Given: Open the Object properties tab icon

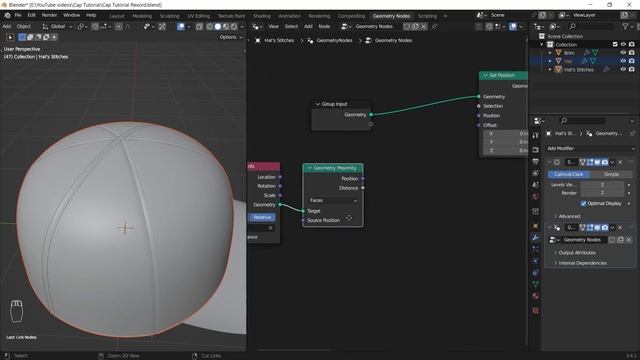Looking at the screenshot, I should [x=536, y=226].
